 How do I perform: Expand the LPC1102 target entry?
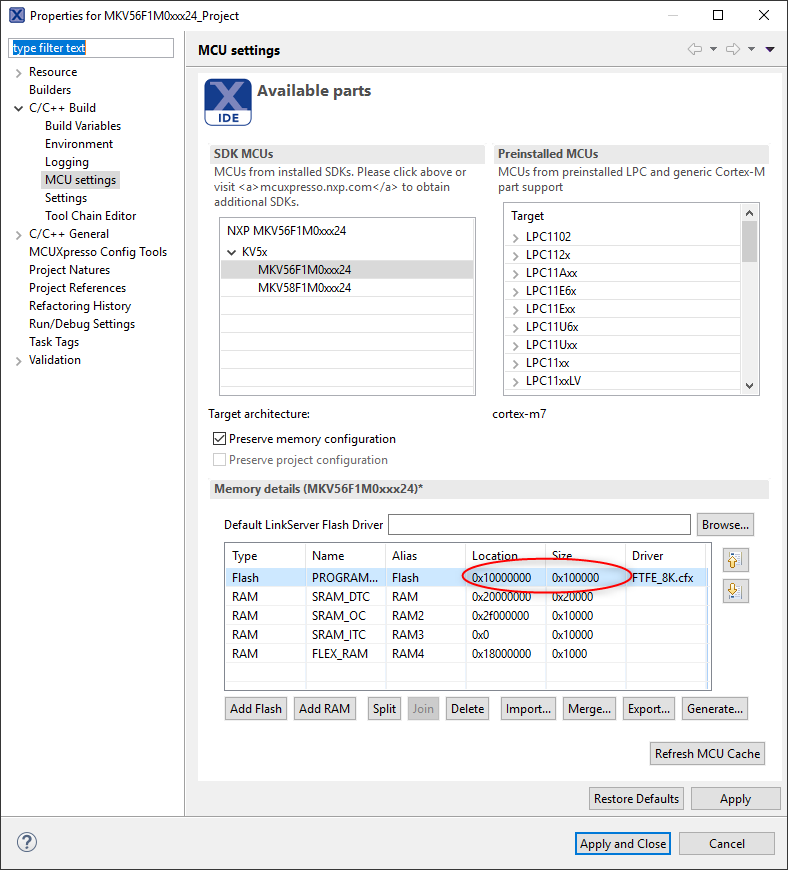pos(516,237)
